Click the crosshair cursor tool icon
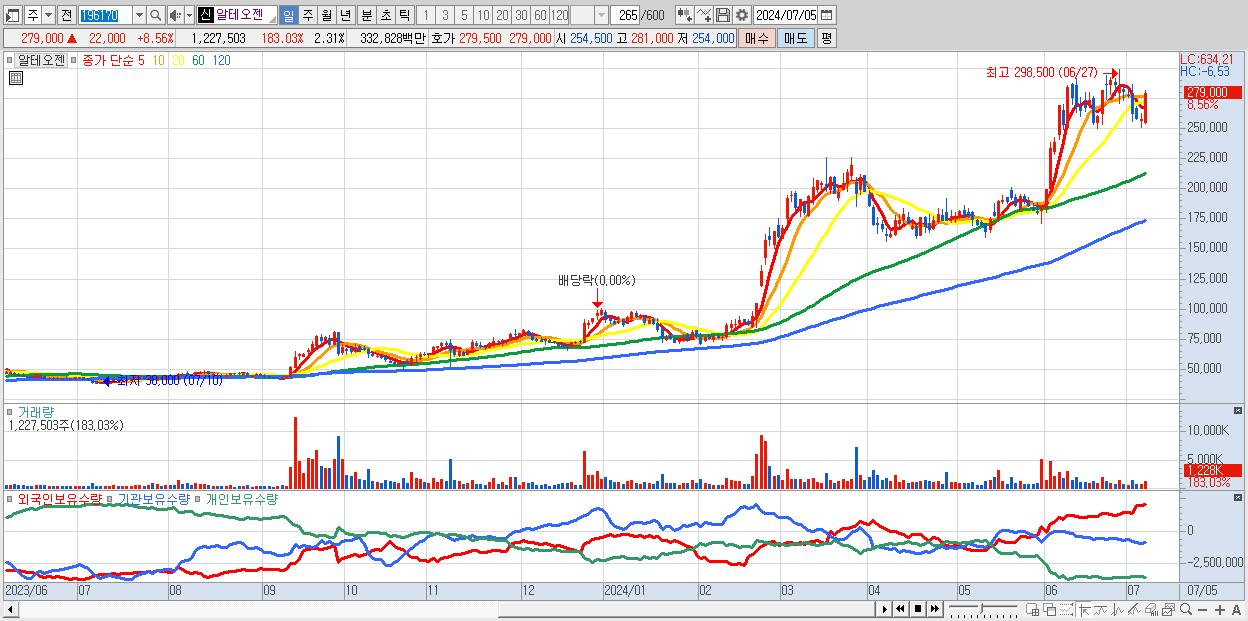 pos(1084,610)
